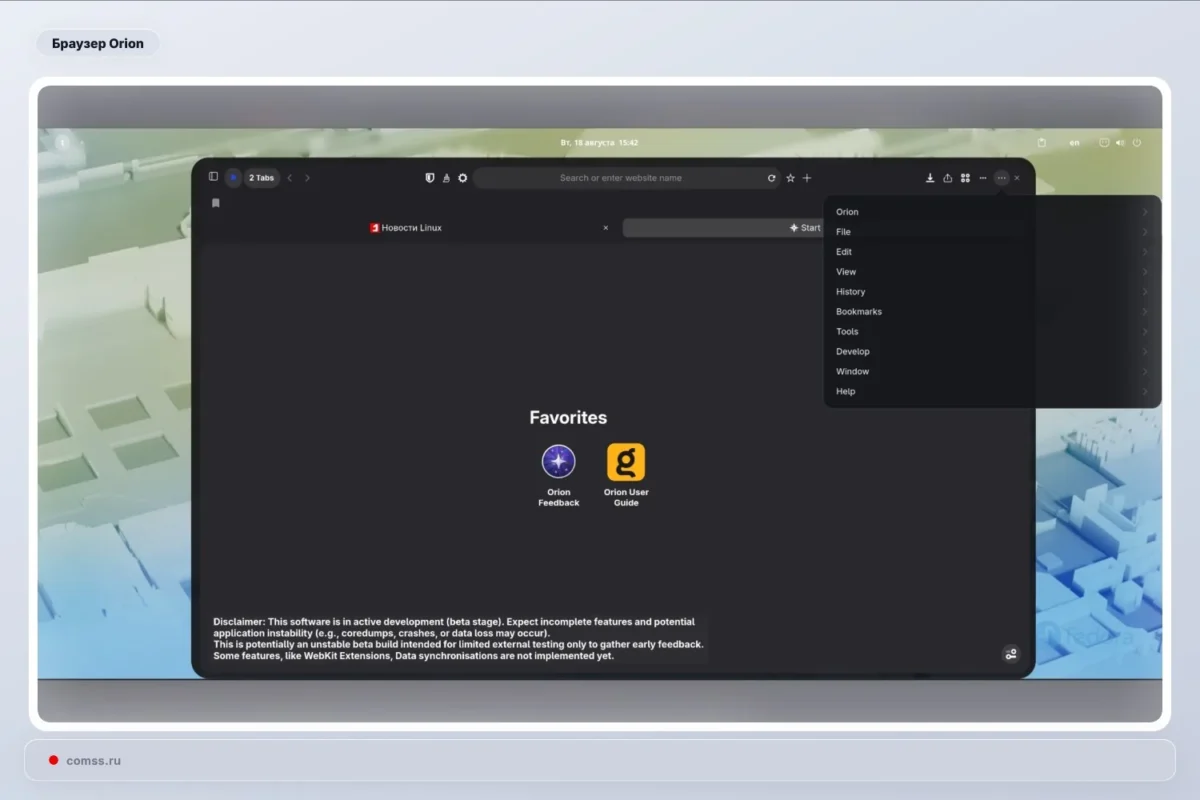Open the 2 Tabs overview button

coord(261,178)
